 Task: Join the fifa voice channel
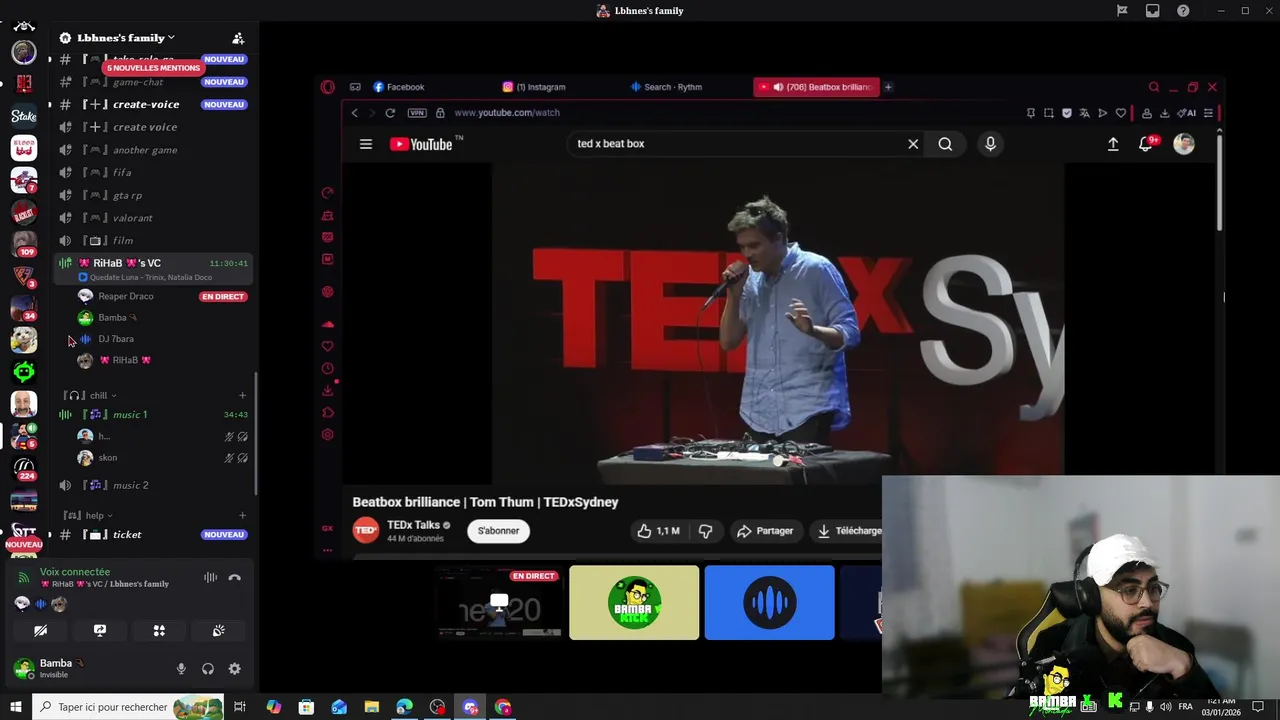coord(122,172)
